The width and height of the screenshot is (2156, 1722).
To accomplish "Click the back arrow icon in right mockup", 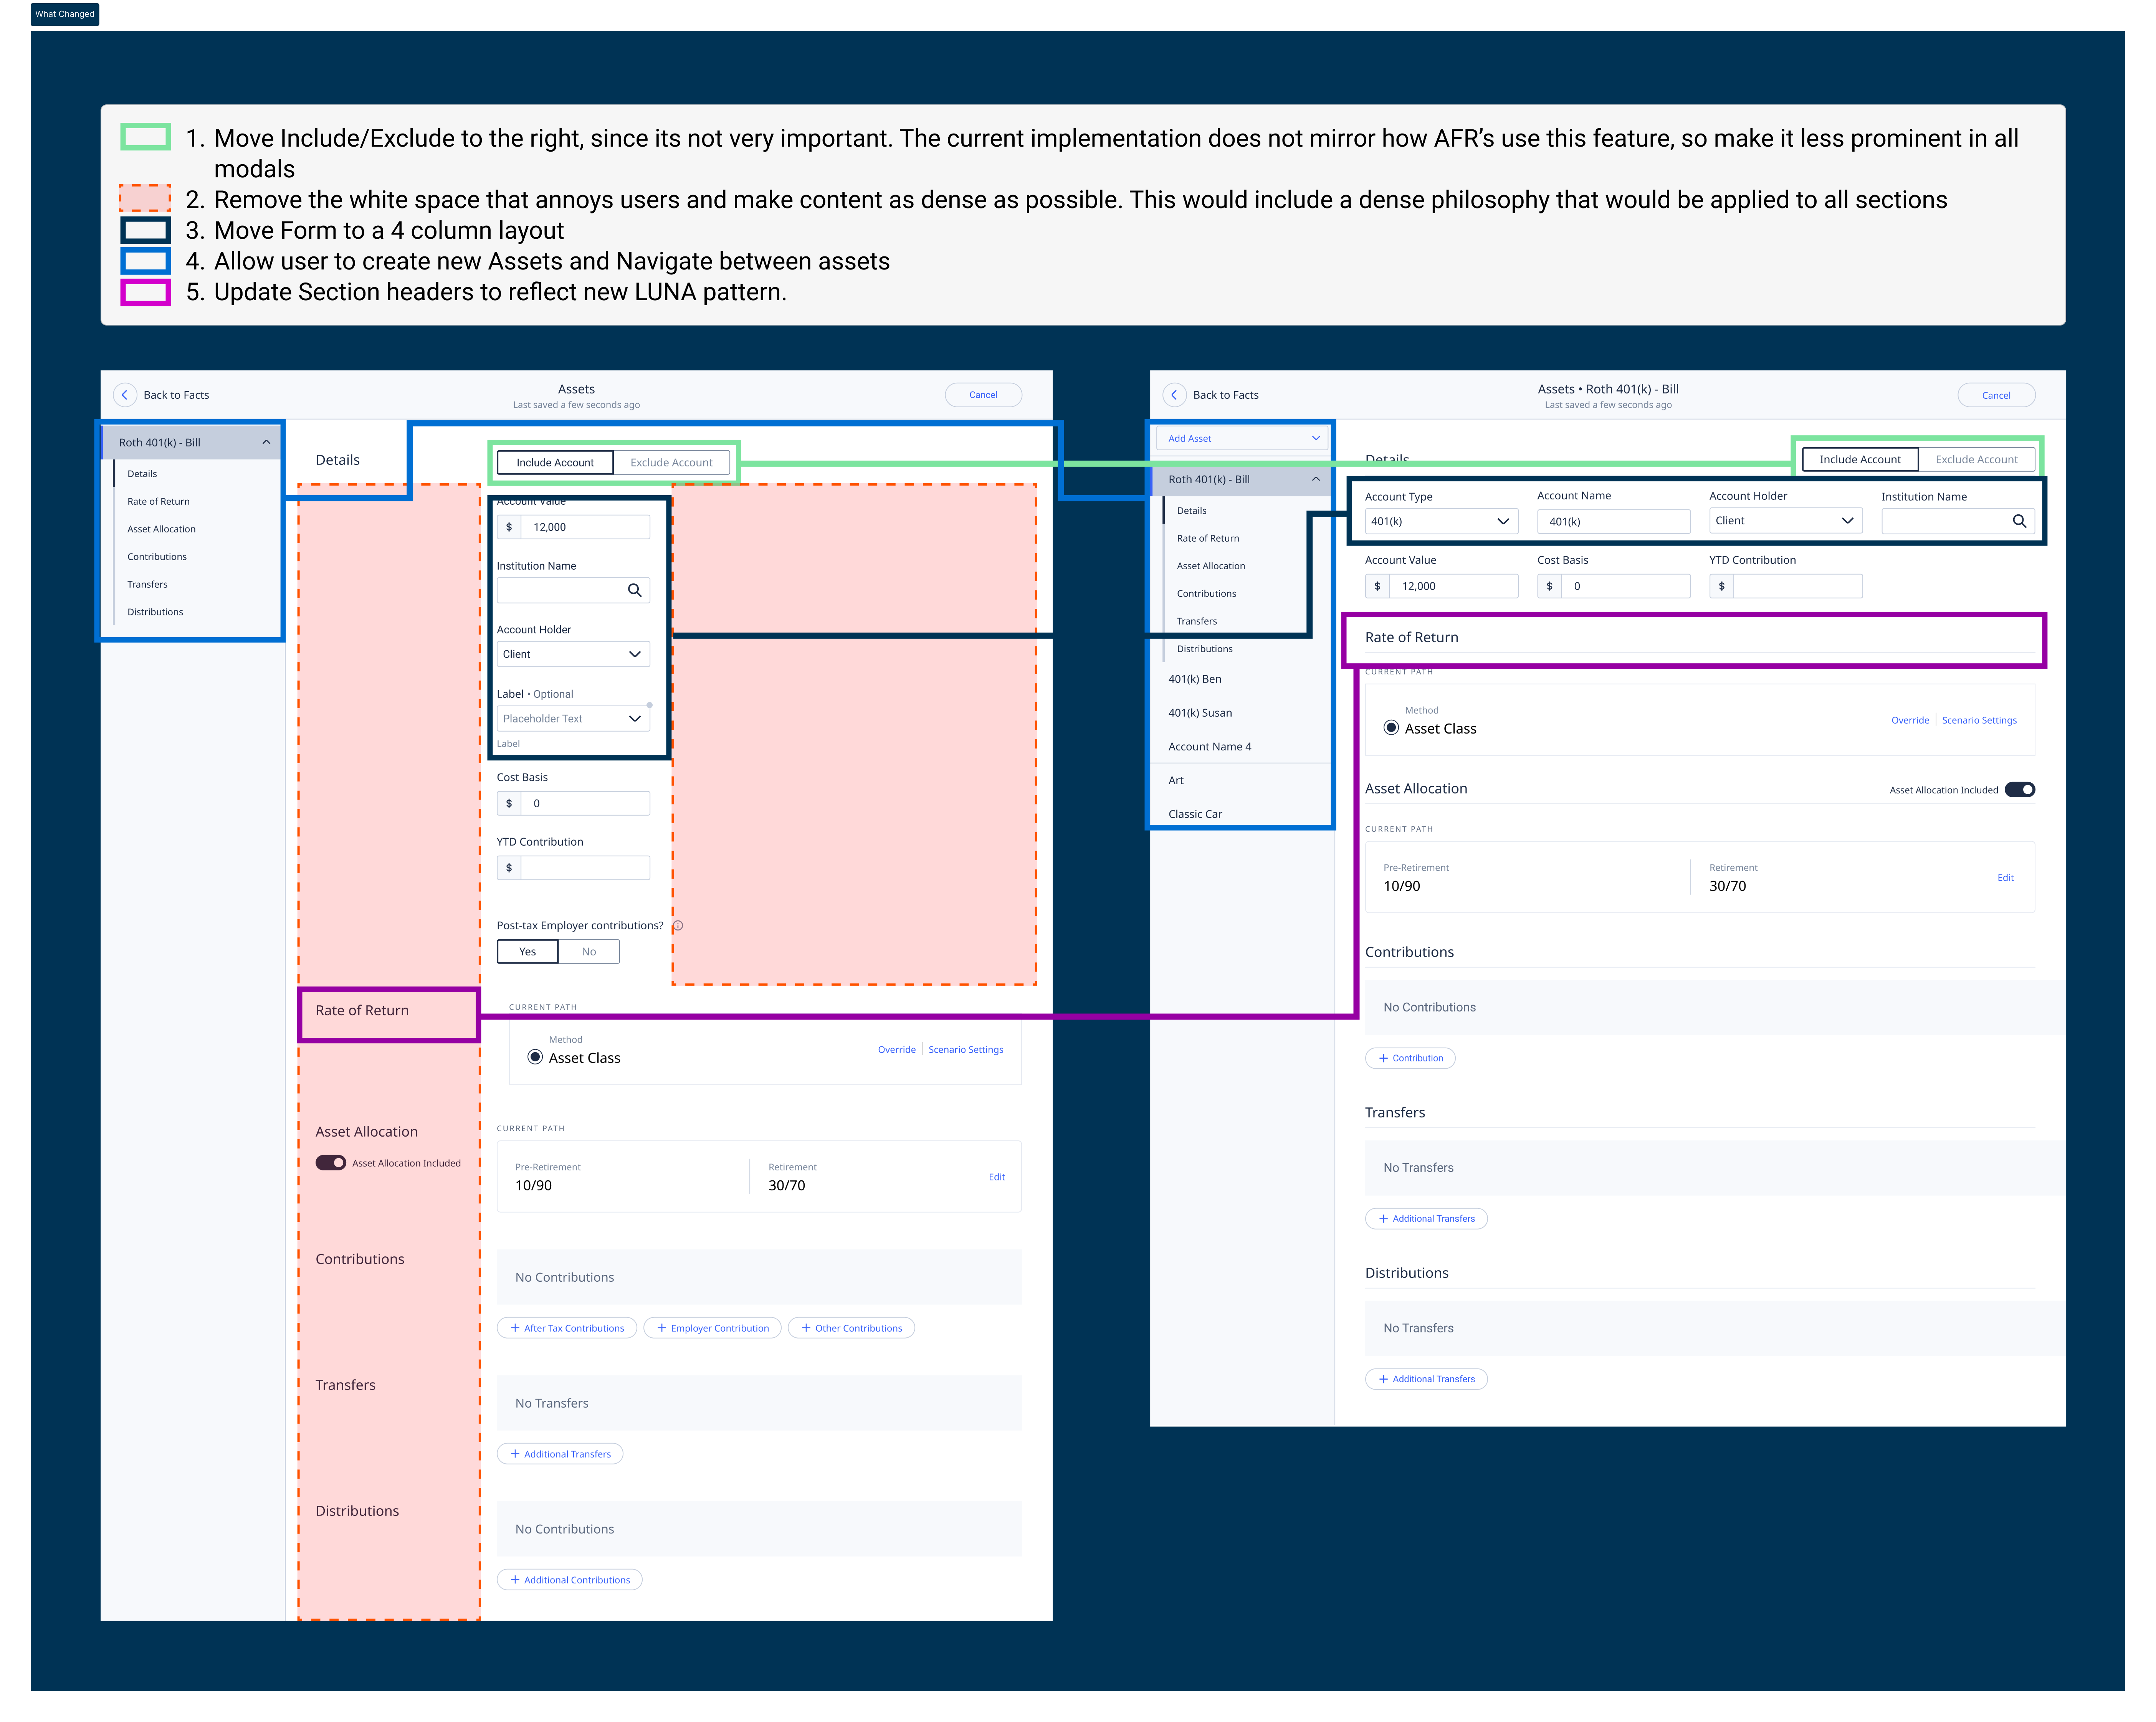I will pos(1174,395).
